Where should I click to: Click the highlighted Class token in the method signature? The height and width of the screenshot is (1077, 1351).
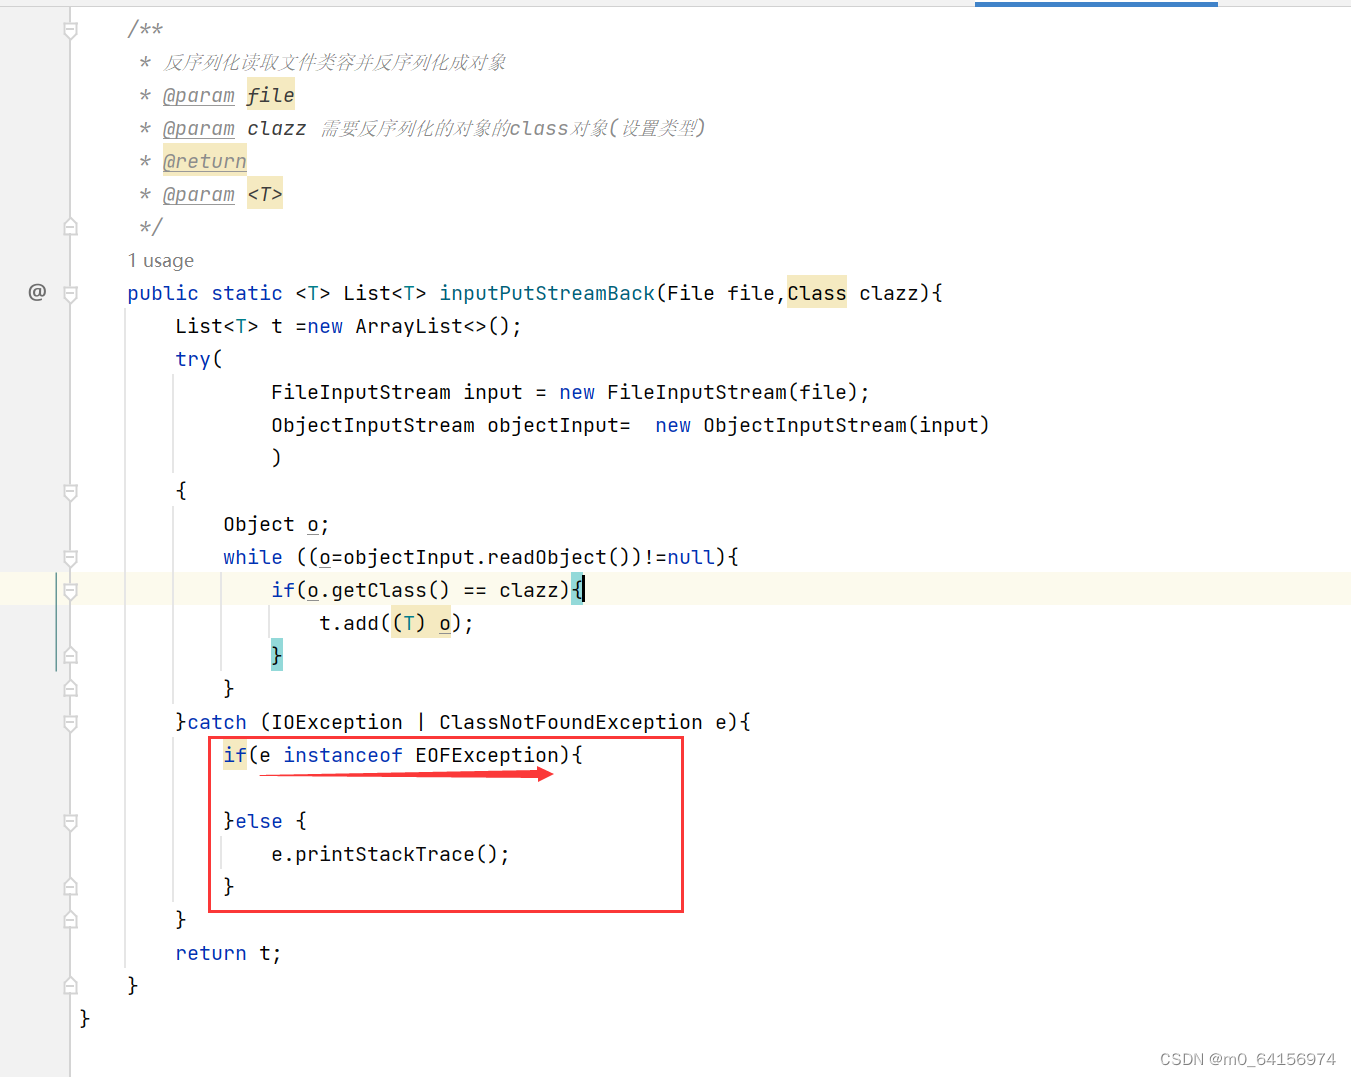816,292
